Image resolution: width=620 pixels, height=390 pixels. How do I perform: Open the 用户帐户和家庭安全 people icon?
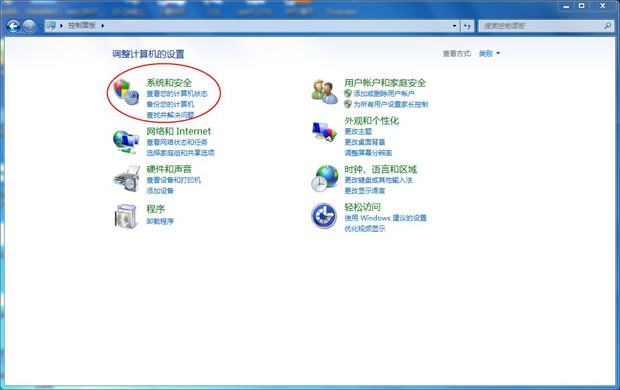(x=324, y=92)
